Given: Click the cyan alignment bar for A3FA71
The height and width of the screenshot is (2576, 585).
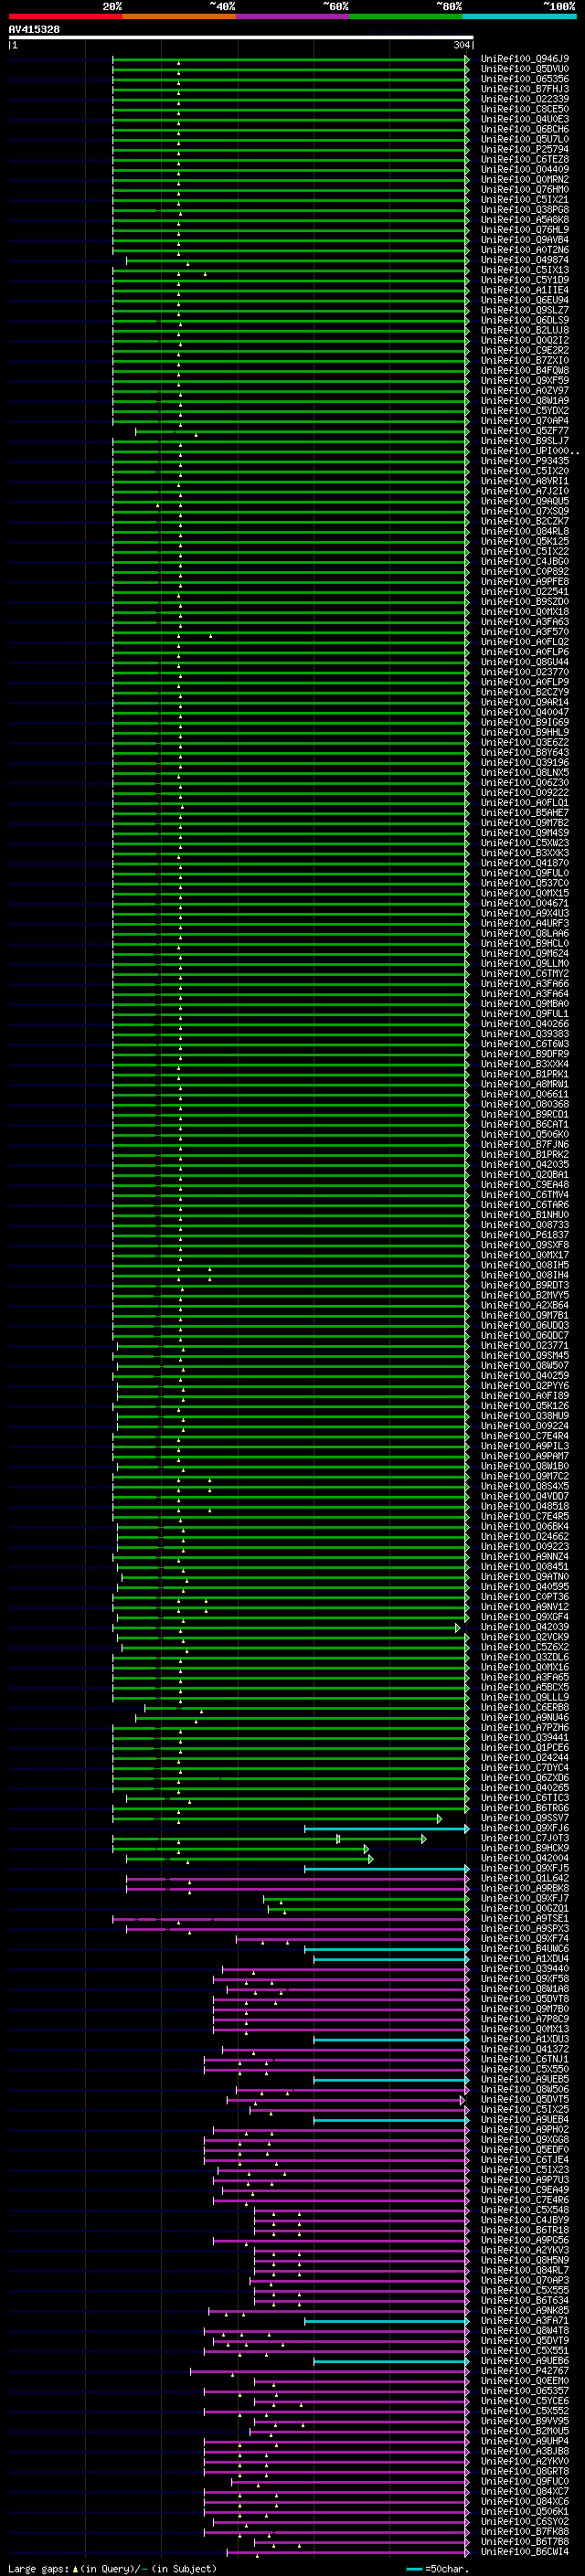Looking at the screenshot, I should (x=386, y=2320).
